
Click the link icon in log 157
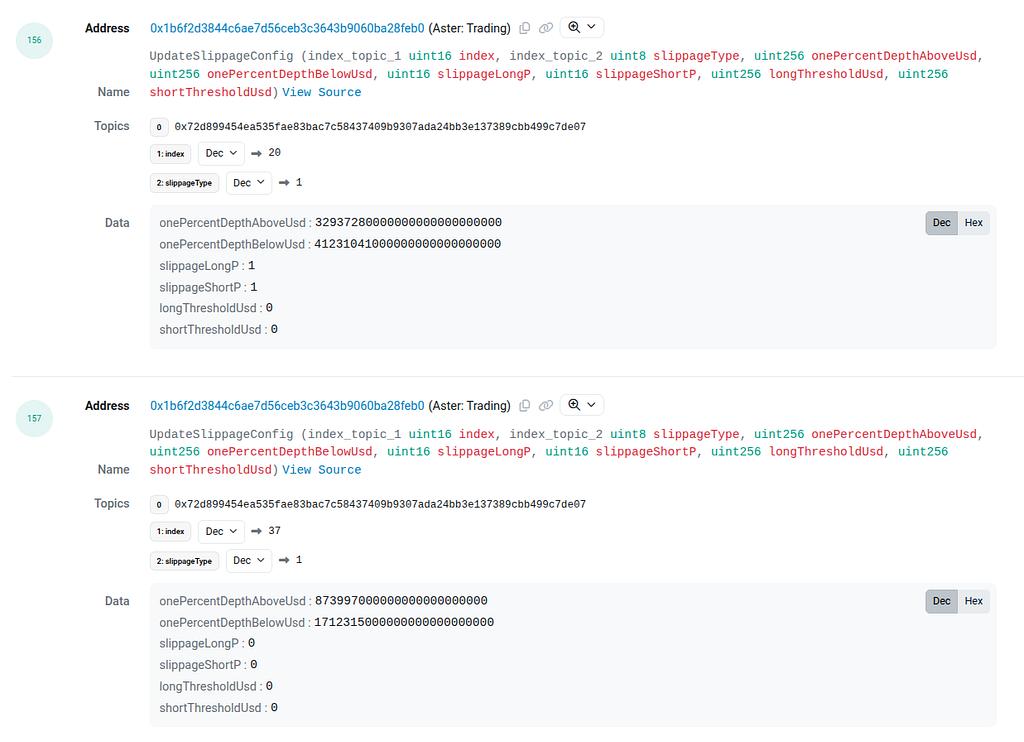546,406
